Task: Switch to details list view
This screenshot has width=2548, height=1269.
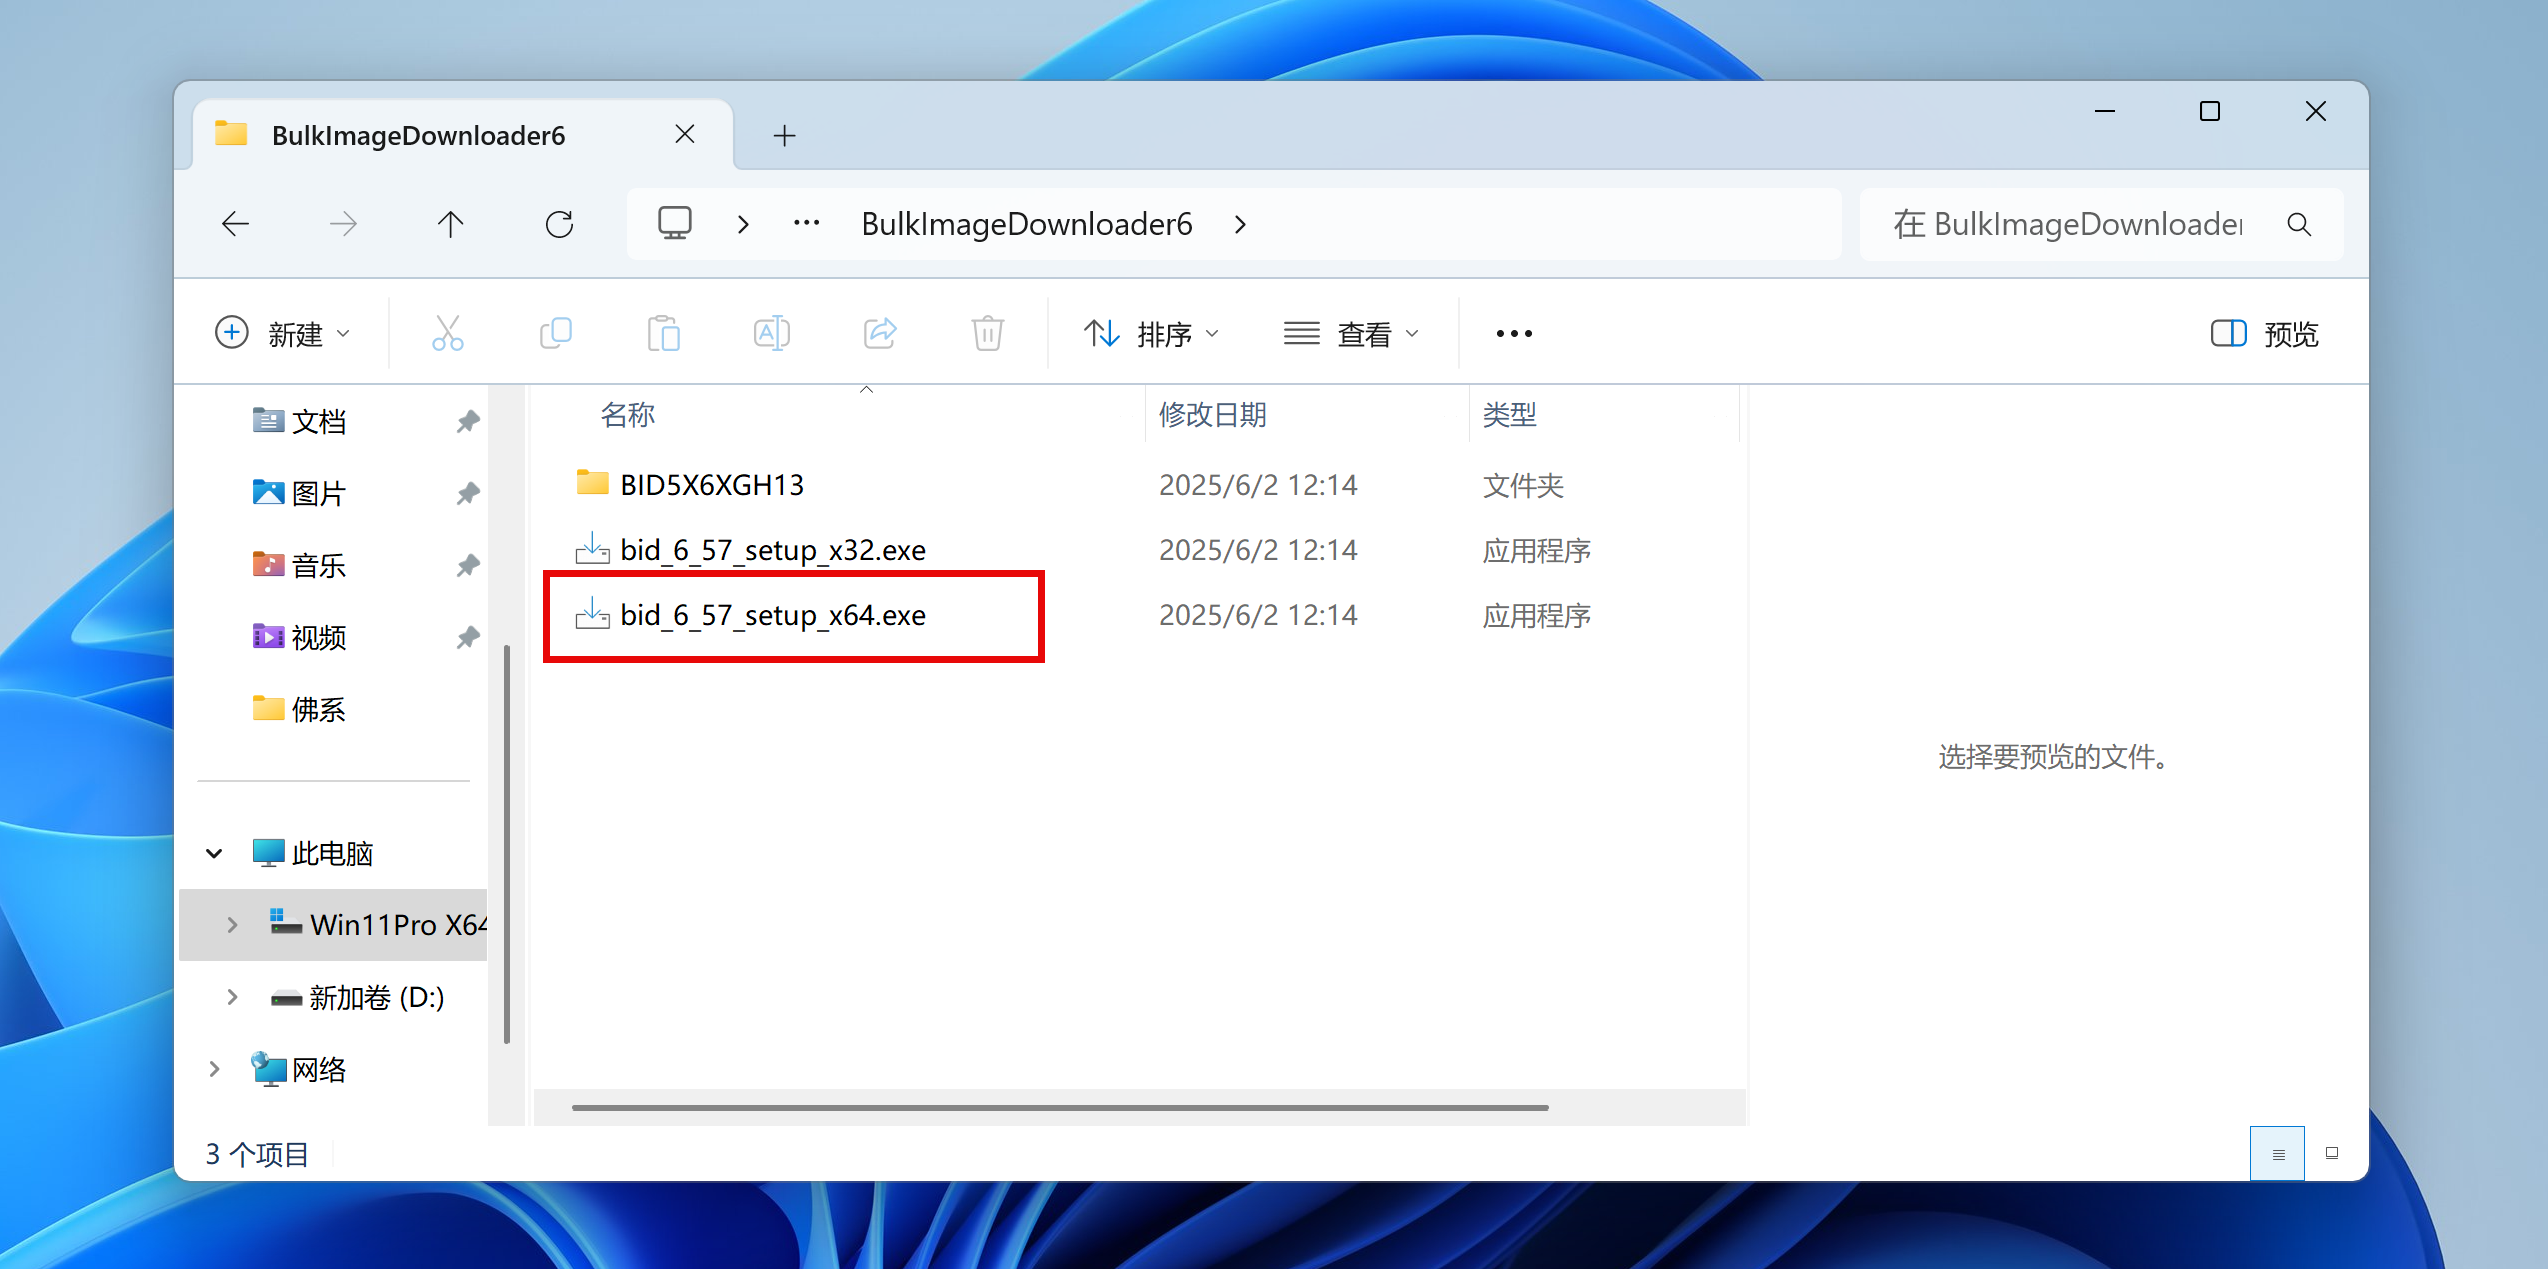Action: pos(2277,1153)
